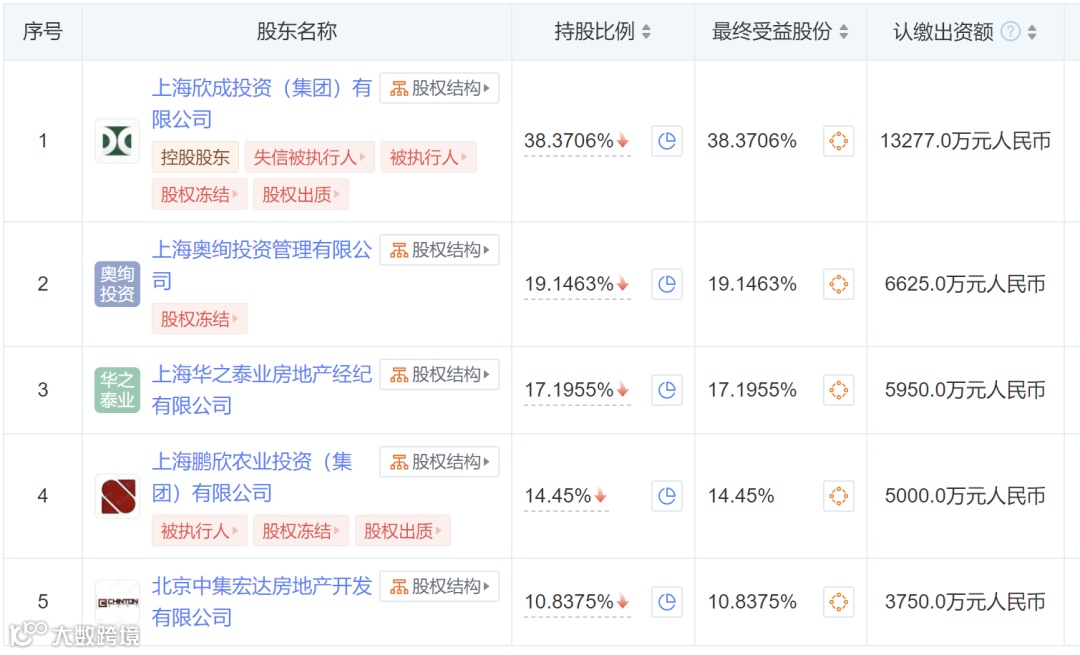The width and height of the screenshot is (1080, 655).
Task: Open 股权冻结 tag for 上海欣成投资
Action: point(200,194)
